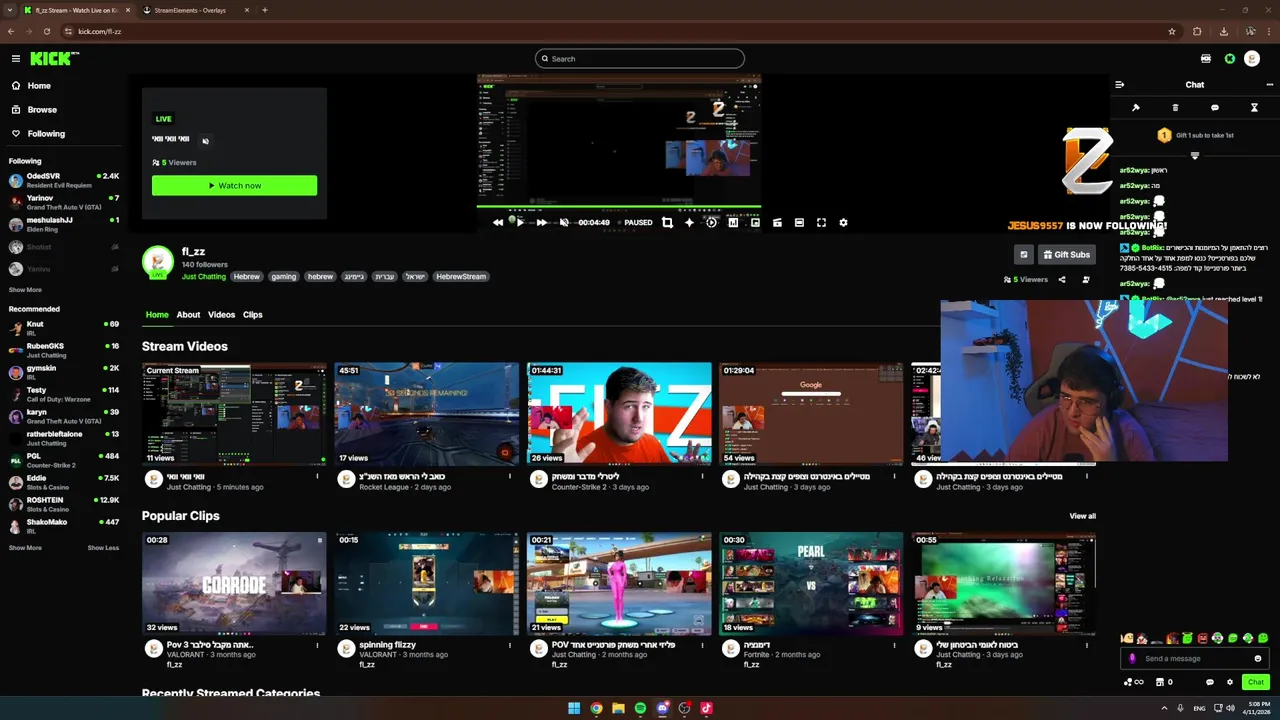Share the fl_zz channel
This screenshot has width=1280, height=720.
pos(1062,280)
